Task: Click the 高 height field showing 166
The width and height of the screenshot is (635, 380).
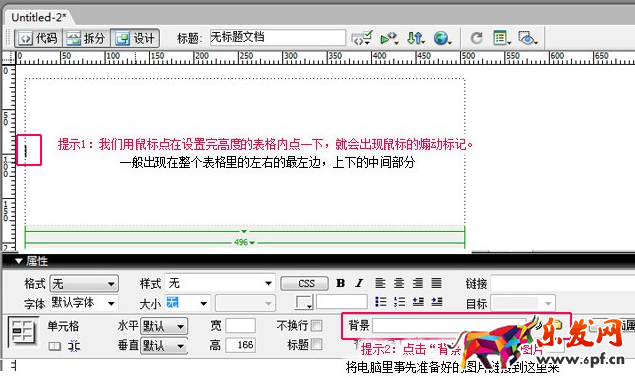Action: coord(241,345)
